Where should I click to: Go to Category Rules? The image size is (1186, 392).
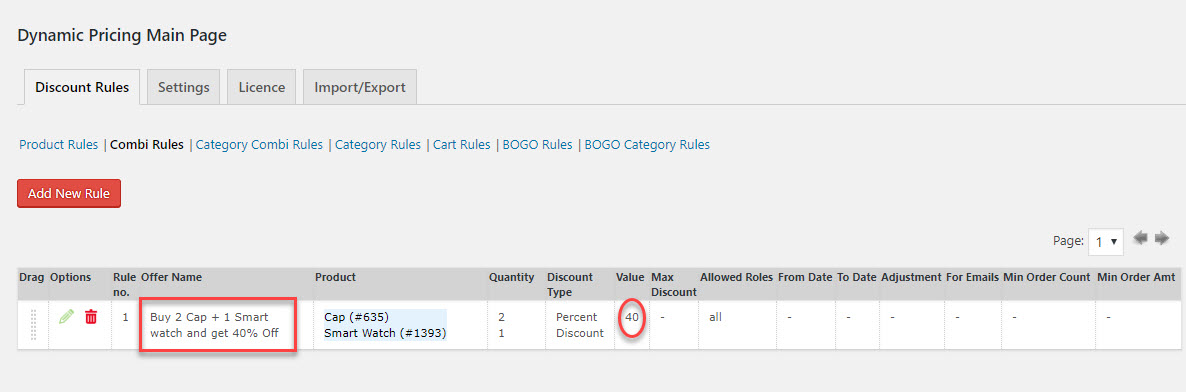tap(378, 145)
